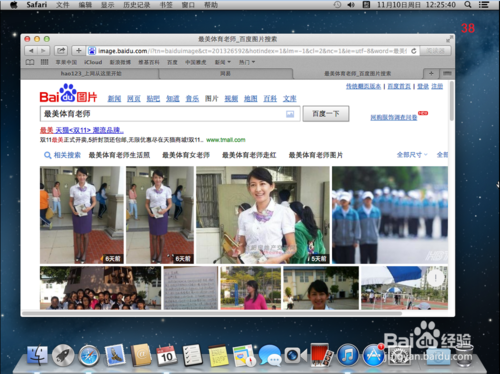
Task: Launch iTunes from the Dock
Action: point(348,355)
